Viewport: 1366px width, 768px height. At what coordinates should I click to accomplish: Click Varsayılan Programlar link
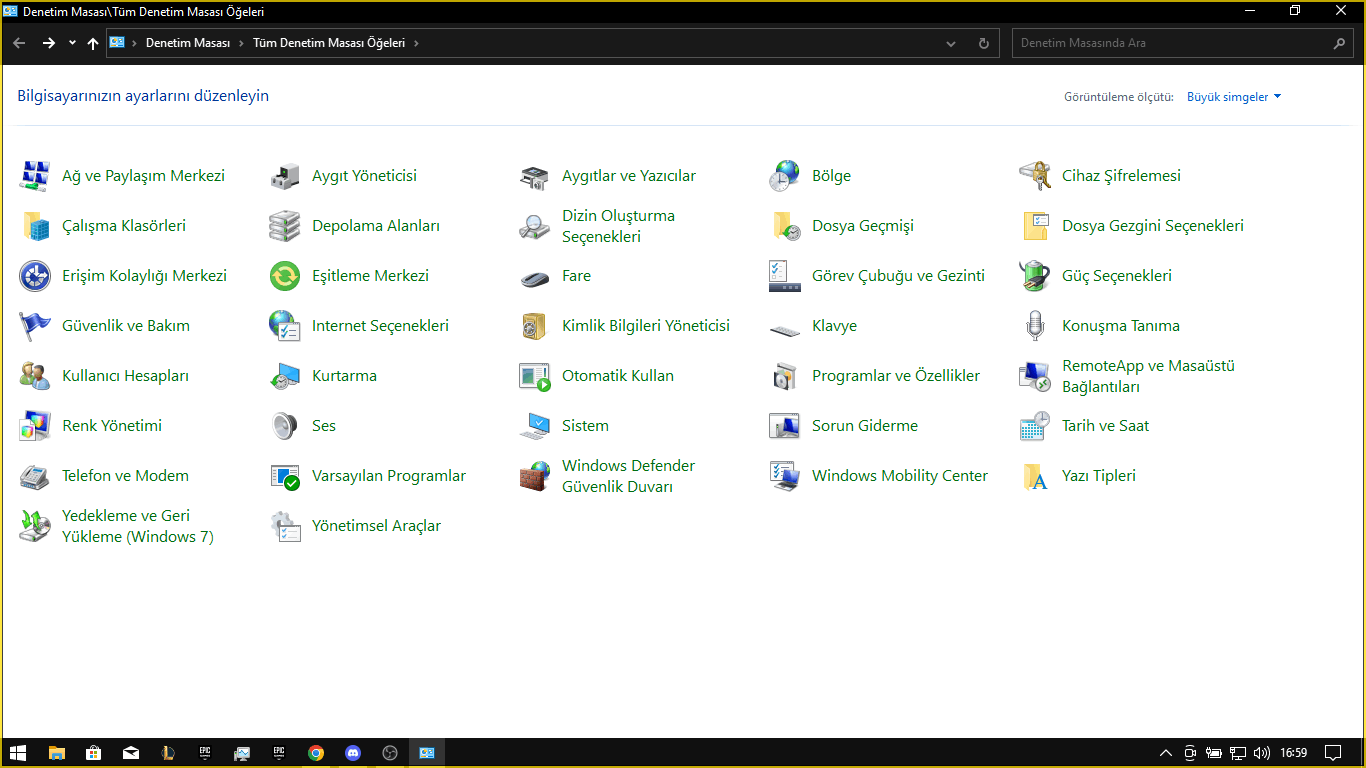[x=389, y=476]
